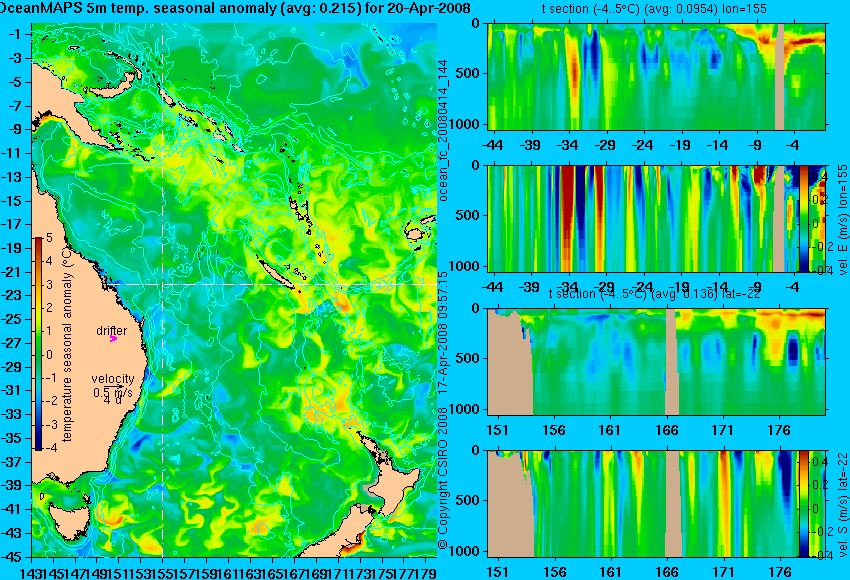Click the 'vel. S (m/s) lat=-22' axis label
The width and height of the screenshot is (850, 580).
843,504
